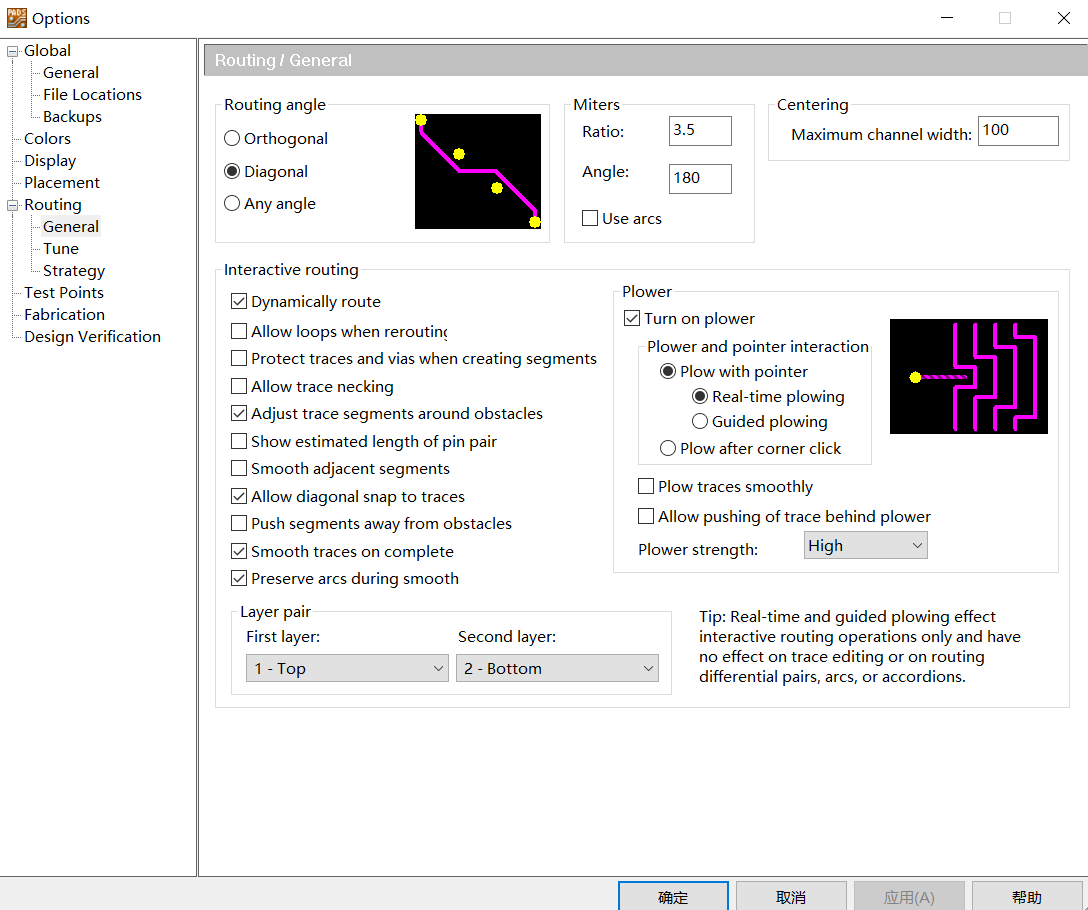This screenshot has width=1088, height=910.
Task: Open Design Verification settings page
Action: pos(92,337)
